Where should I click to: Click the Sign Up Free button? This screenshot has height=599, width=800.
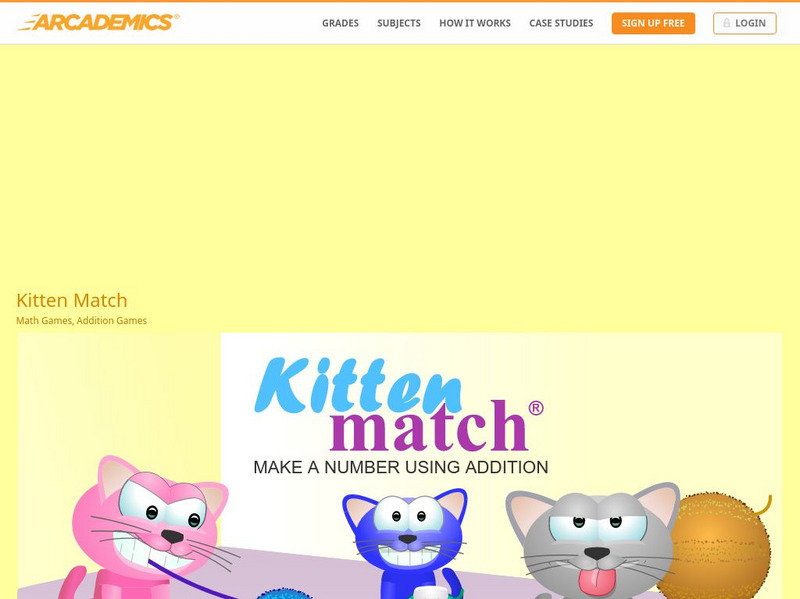(x=653, y=23)
